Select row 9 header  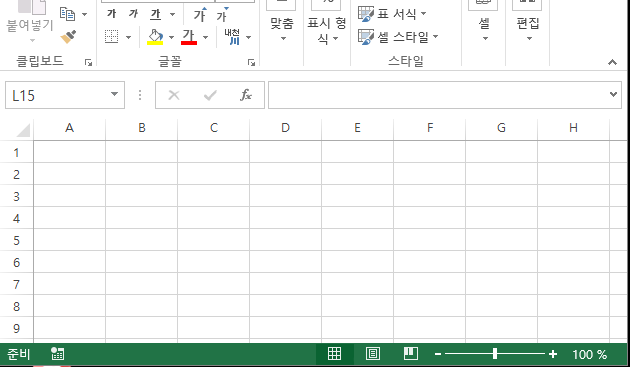click(16, 328)
